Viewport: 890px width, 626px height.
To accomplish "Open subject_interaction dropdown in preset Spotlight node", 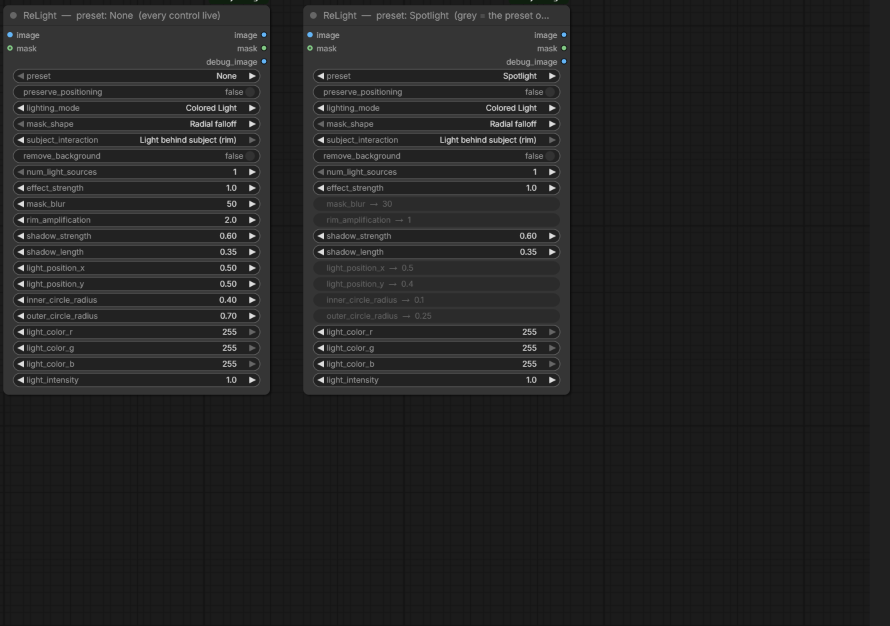I will pyautogui.click(x=436, y=140).
